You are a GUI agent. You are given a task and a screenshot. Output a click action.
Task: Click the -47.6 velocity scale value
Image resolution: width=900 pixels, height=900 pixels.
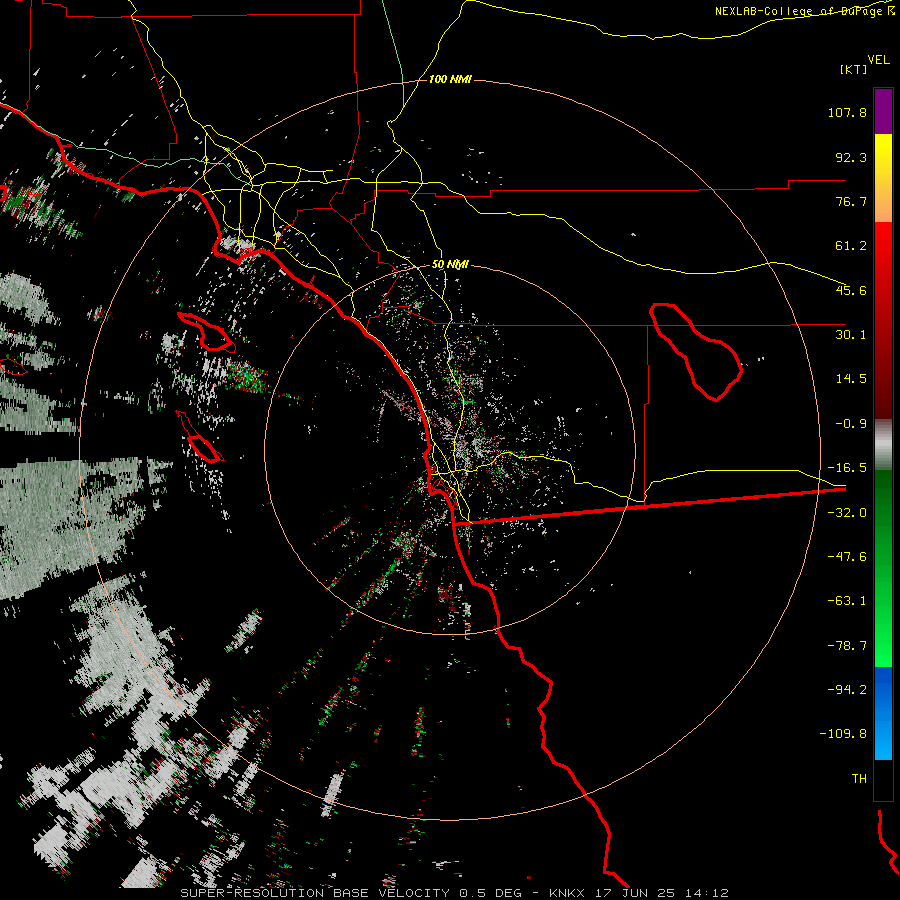(x=847, y=557)
